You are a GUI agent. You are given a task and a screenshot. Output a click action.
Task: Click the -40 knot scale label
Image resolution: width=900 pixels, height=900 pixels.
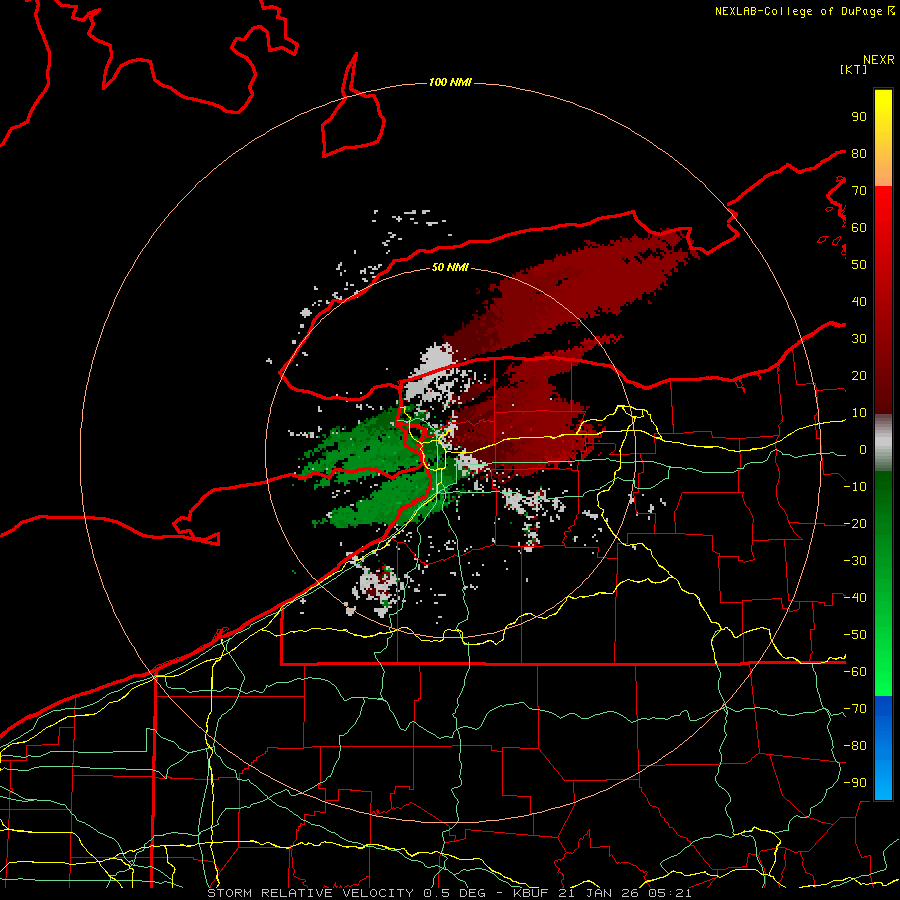pos(855,598)
